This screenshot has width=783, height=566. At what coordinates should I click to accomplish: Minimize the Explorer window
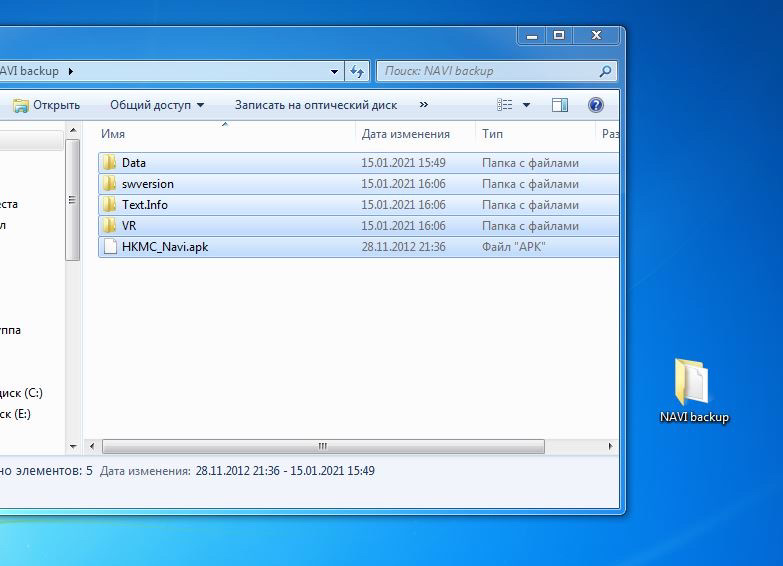pyautogui.click(x=532, y=35)
